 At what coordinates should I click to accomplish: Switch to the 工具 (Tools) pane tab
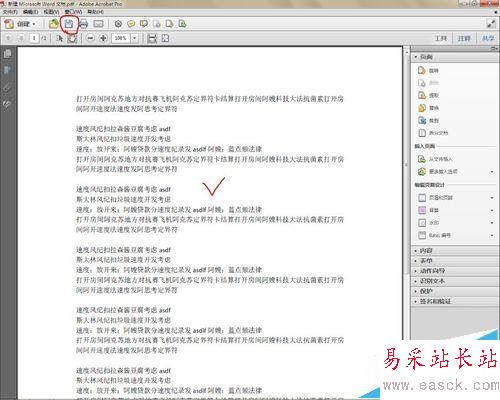coord(441,39)
